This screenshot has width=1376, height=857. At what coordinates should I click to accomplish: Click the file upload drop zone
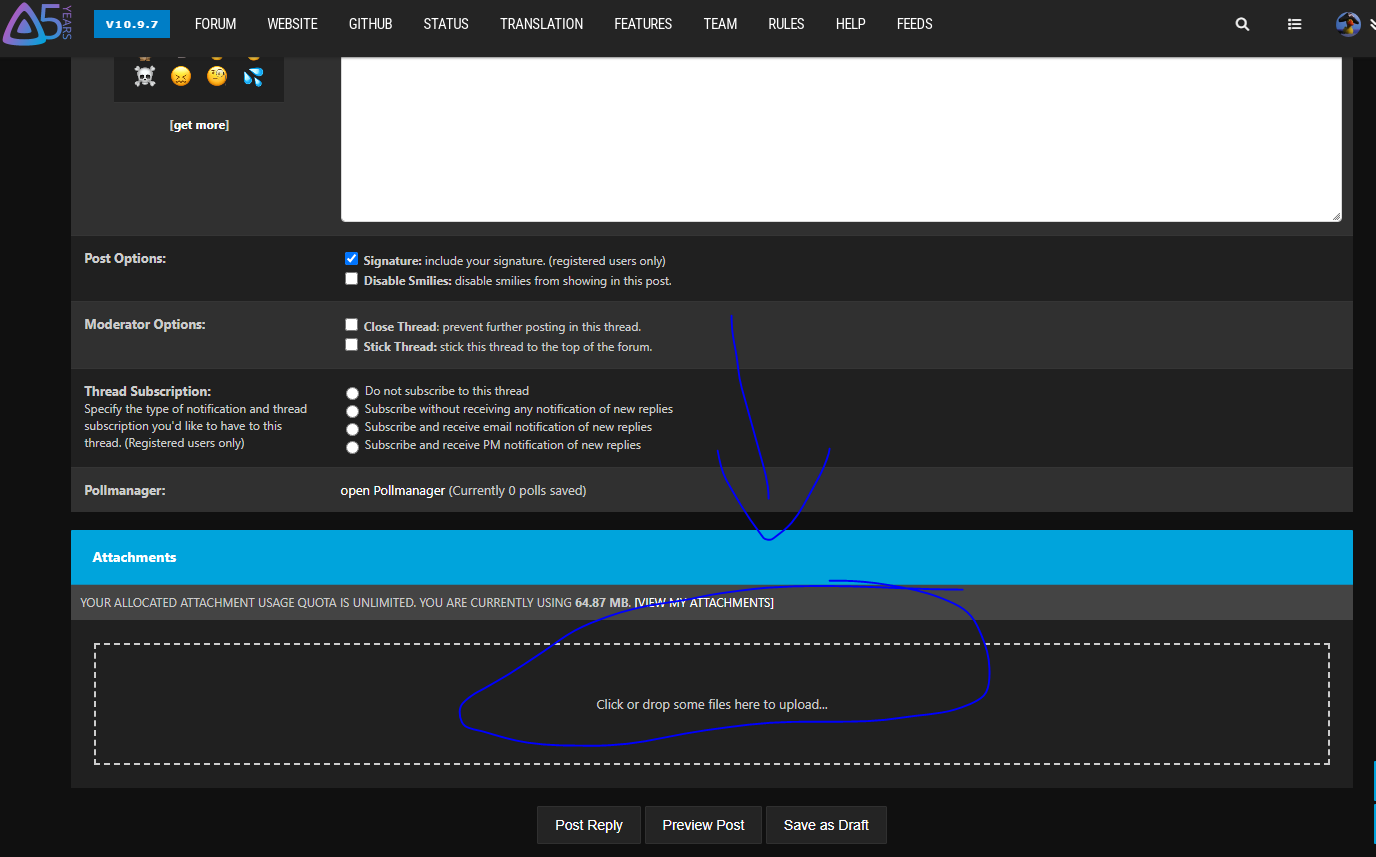pyautogui.click(x=711, y=704)
